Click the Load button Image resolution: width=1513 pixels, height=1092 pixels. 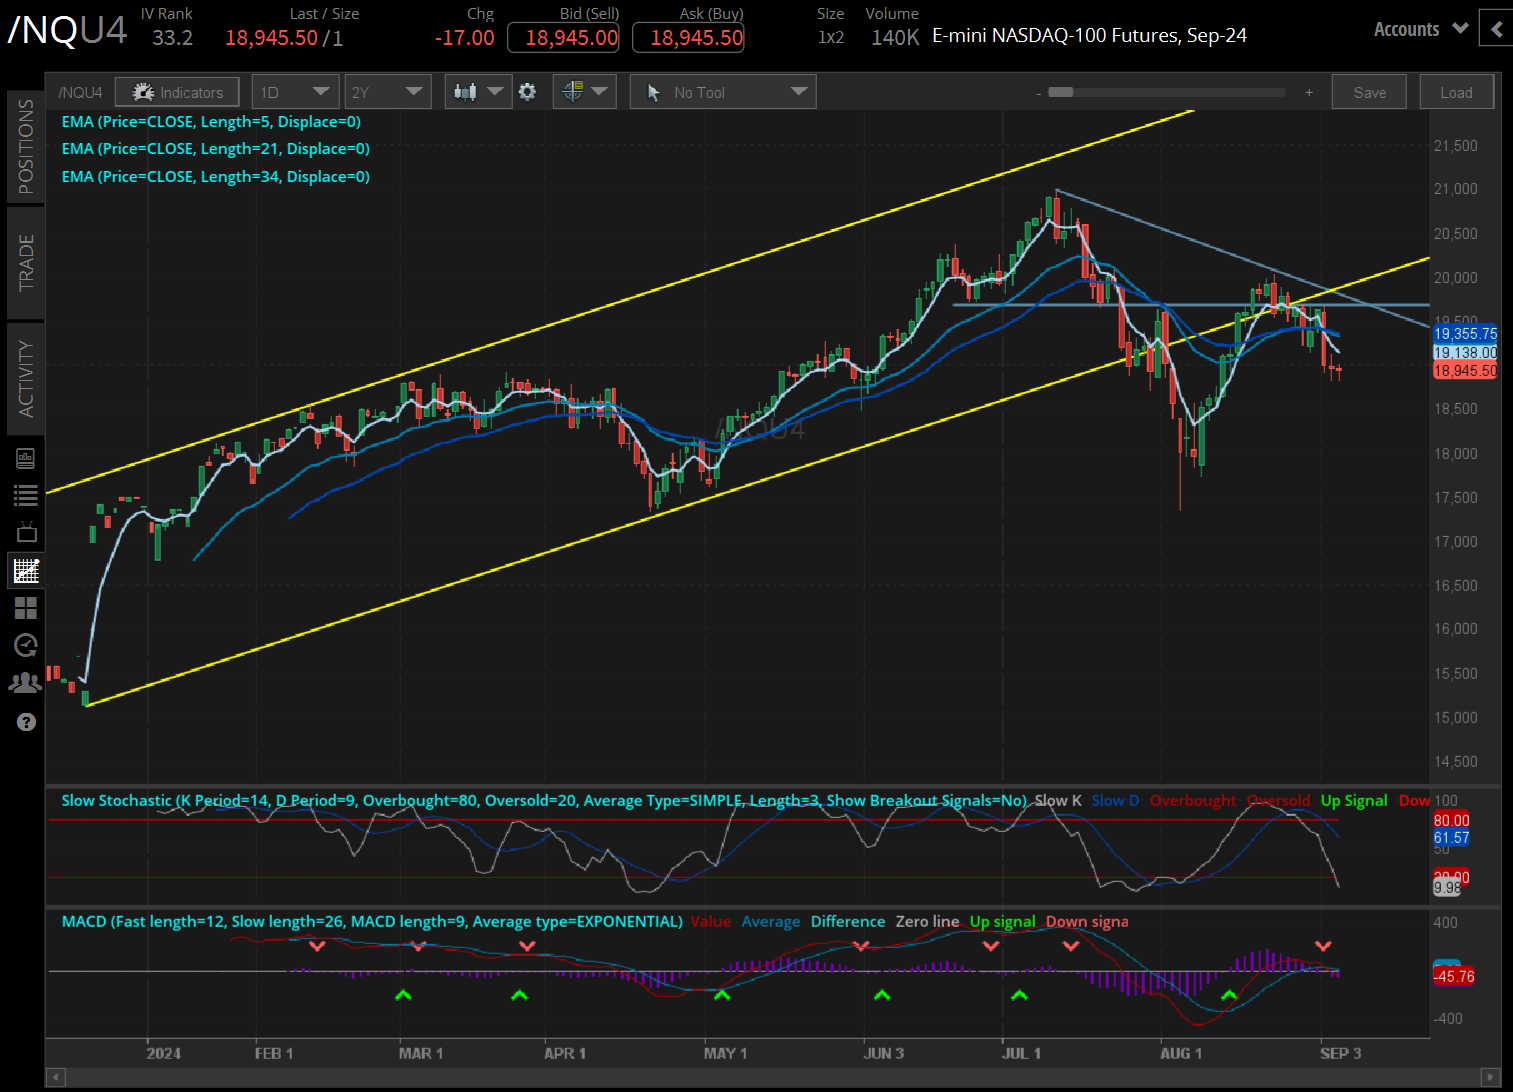(x=1456, y=91)
